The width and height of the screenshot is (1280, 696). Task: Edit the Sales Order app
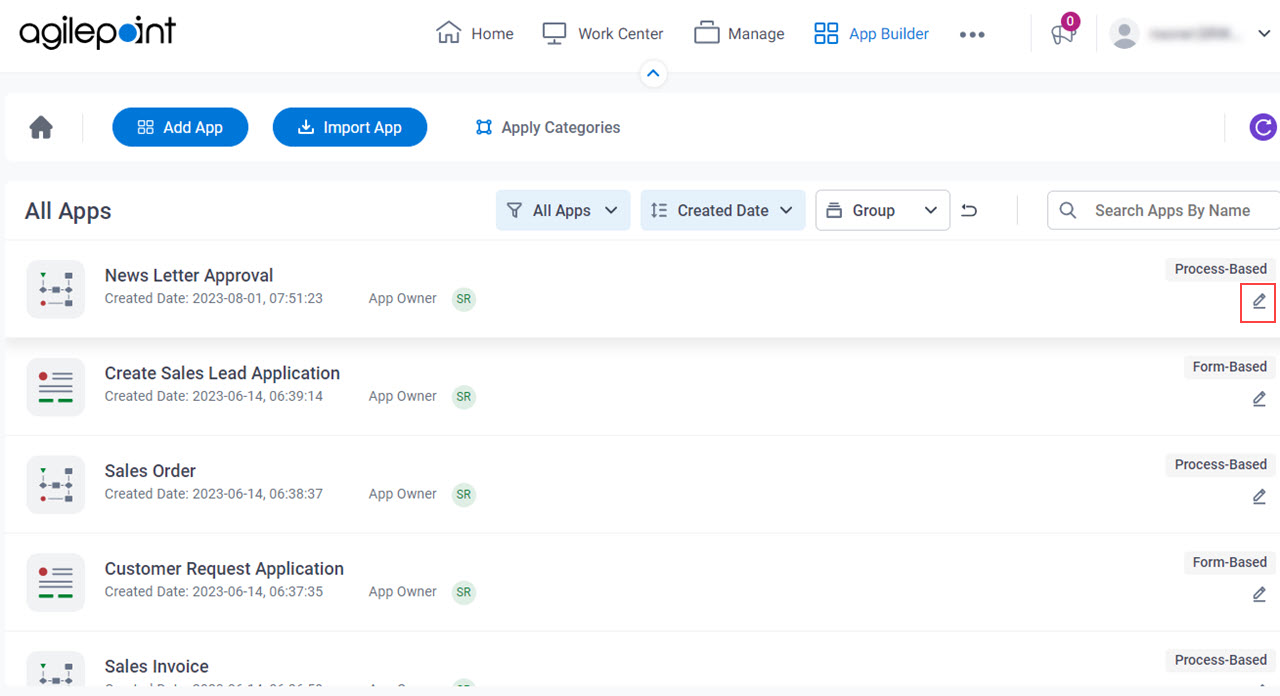[1259, 497]
